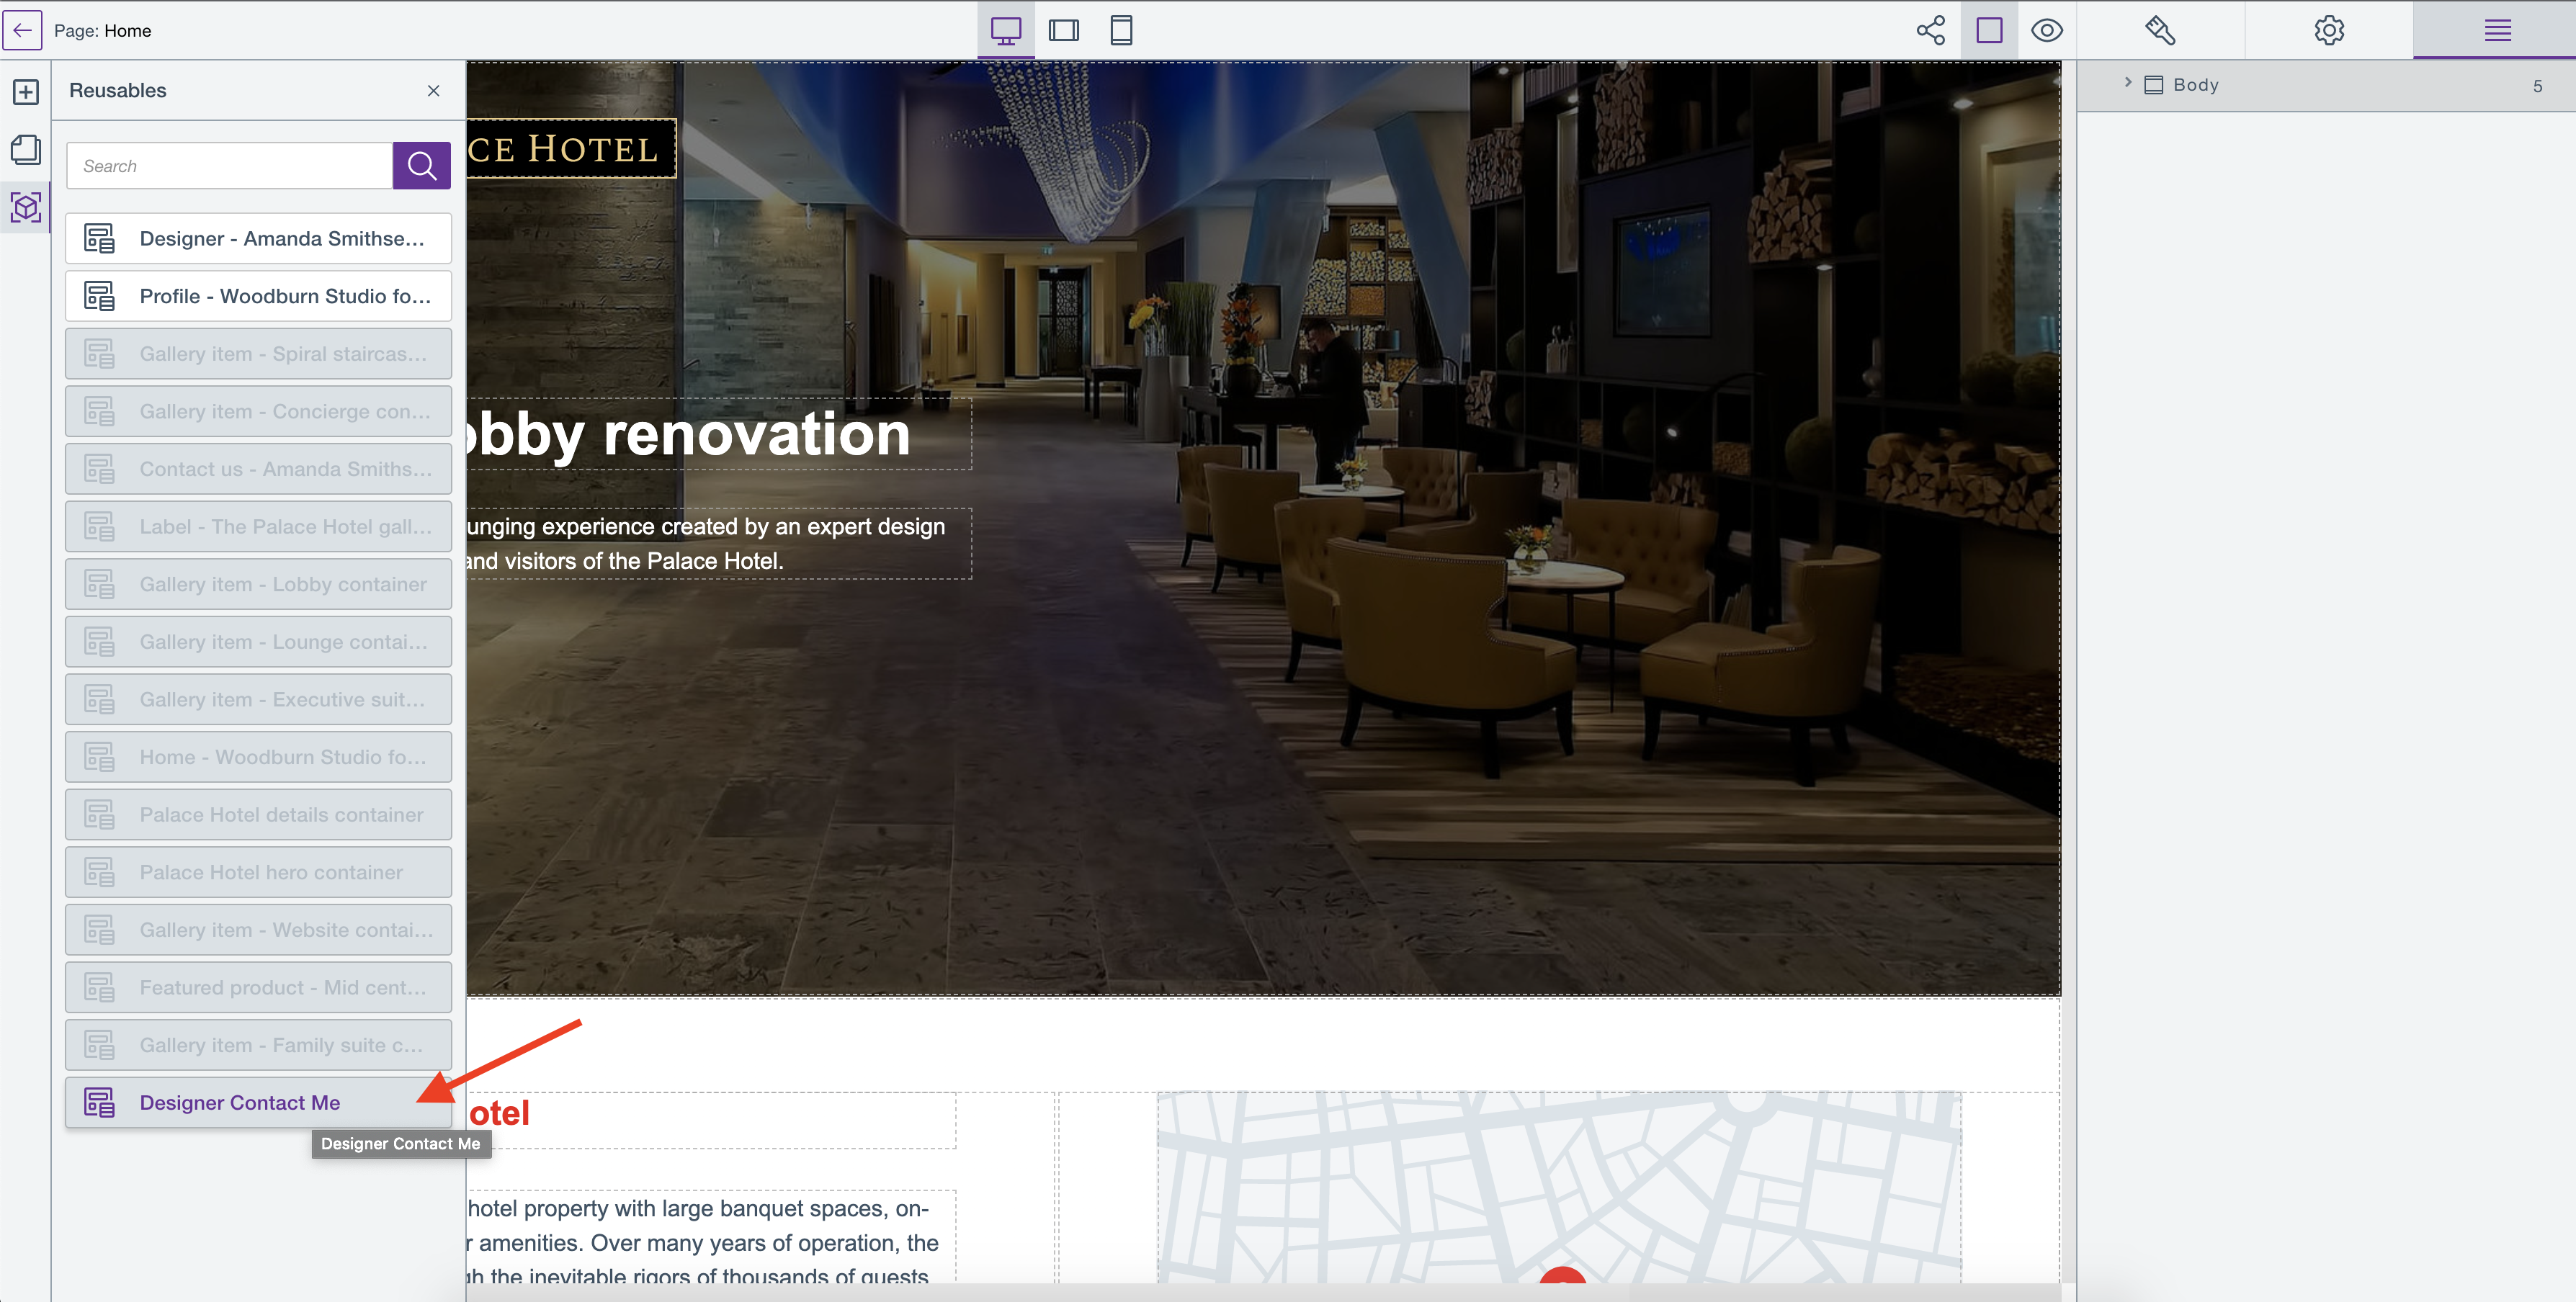This screenshot has height=1302, width=2576.
Task: Click the purple search magnifier button
Action: tap(421, 166)
